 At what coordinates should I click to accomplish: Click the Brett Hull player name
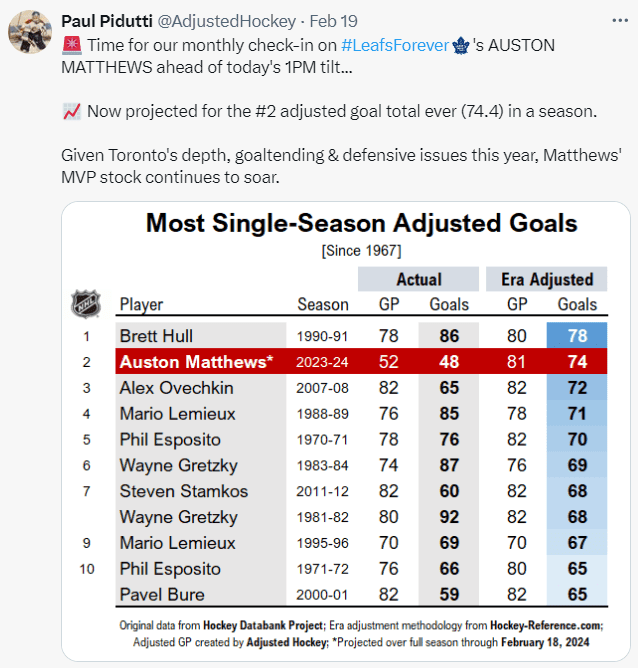156,336
